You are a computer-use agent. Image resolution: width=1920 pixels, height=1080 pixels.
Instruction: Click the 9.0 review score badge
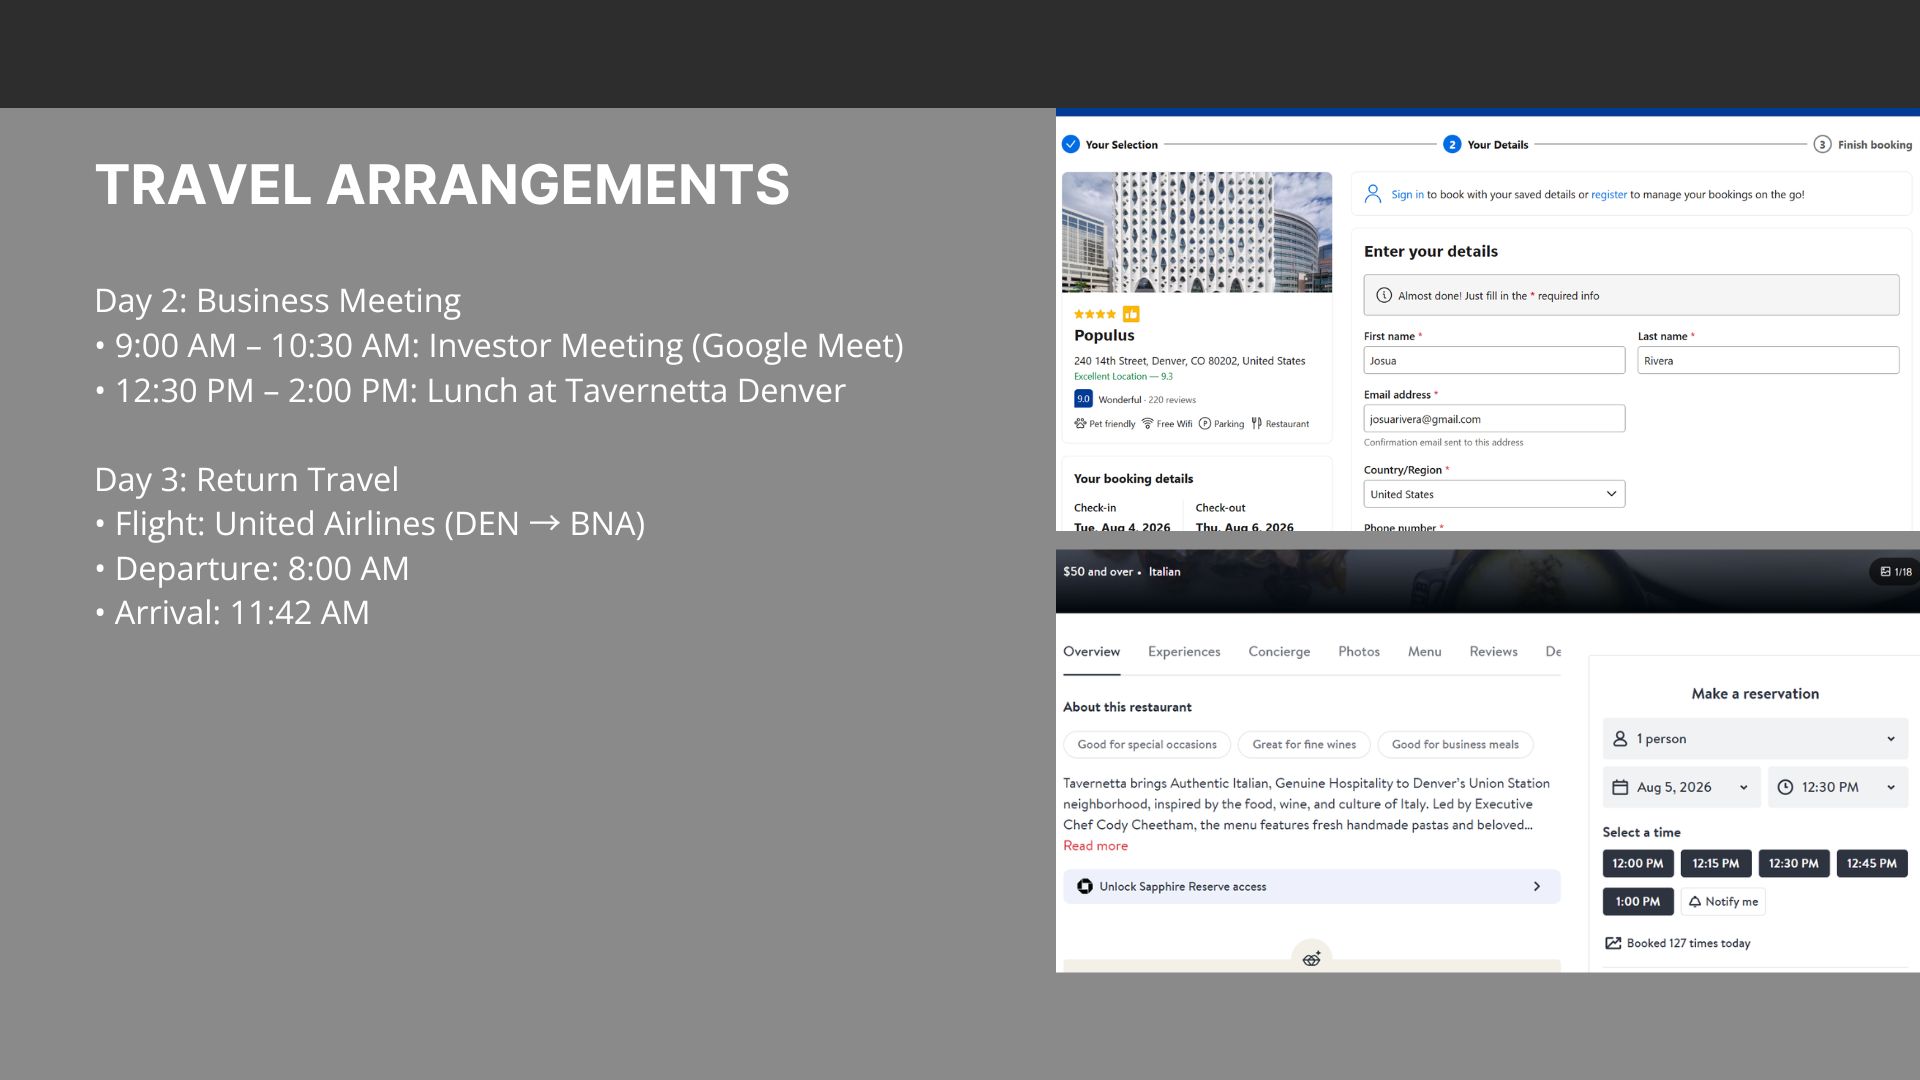(1083, 399)
